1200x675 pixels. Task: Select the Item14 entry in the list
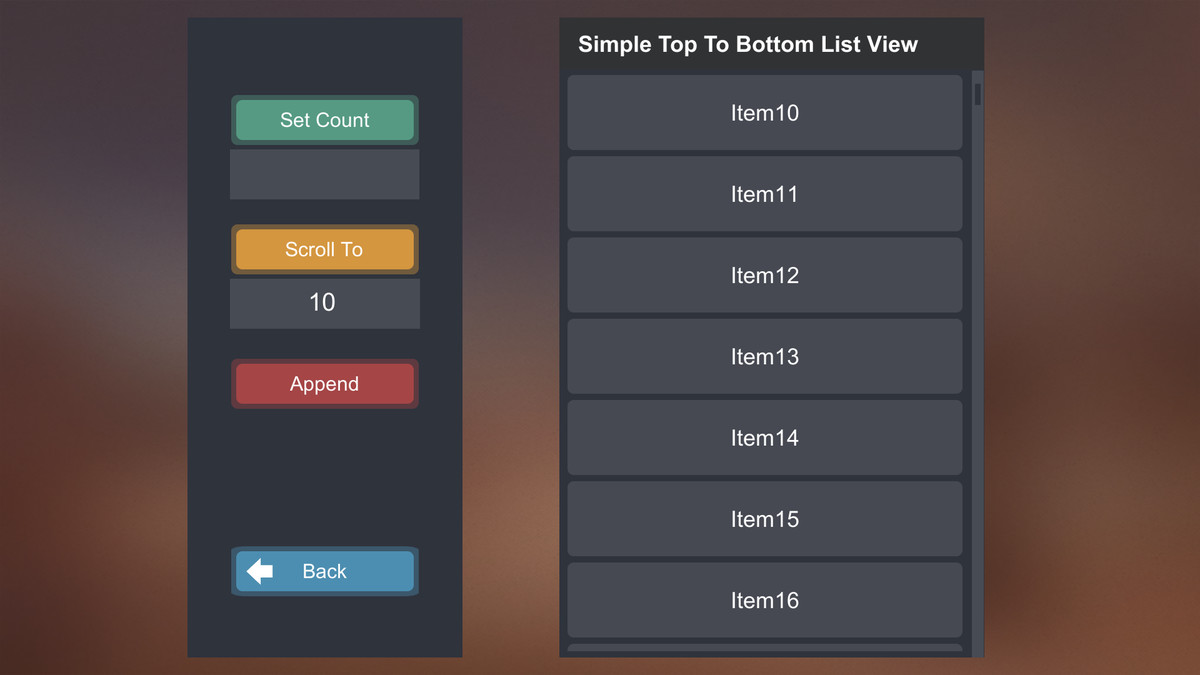click(x=764, y=438)
